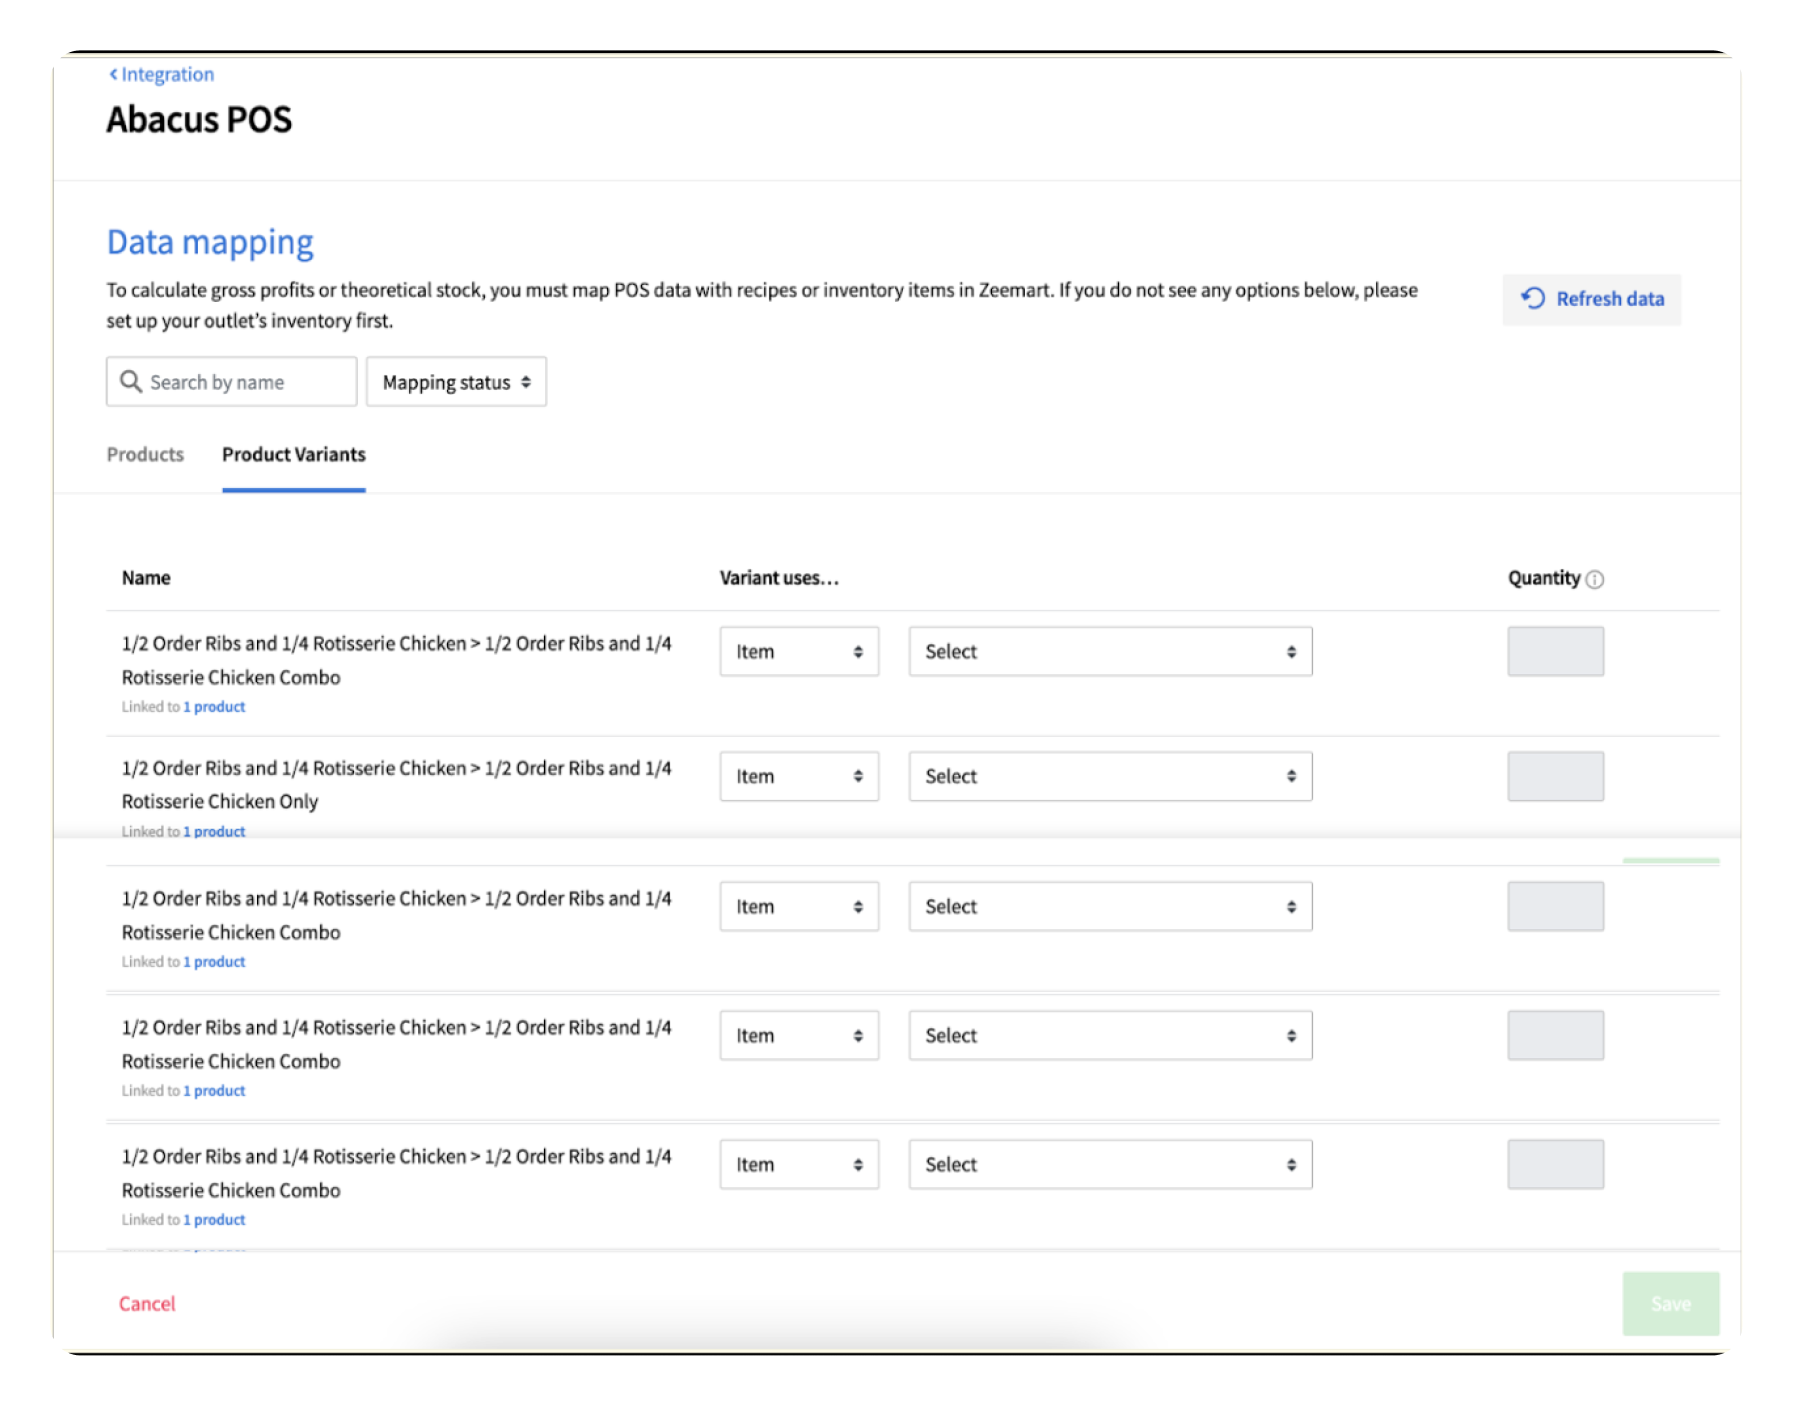Click the Cancel link
The width and height of the screenshot is (1797, 1410).
pos(147,1303)
